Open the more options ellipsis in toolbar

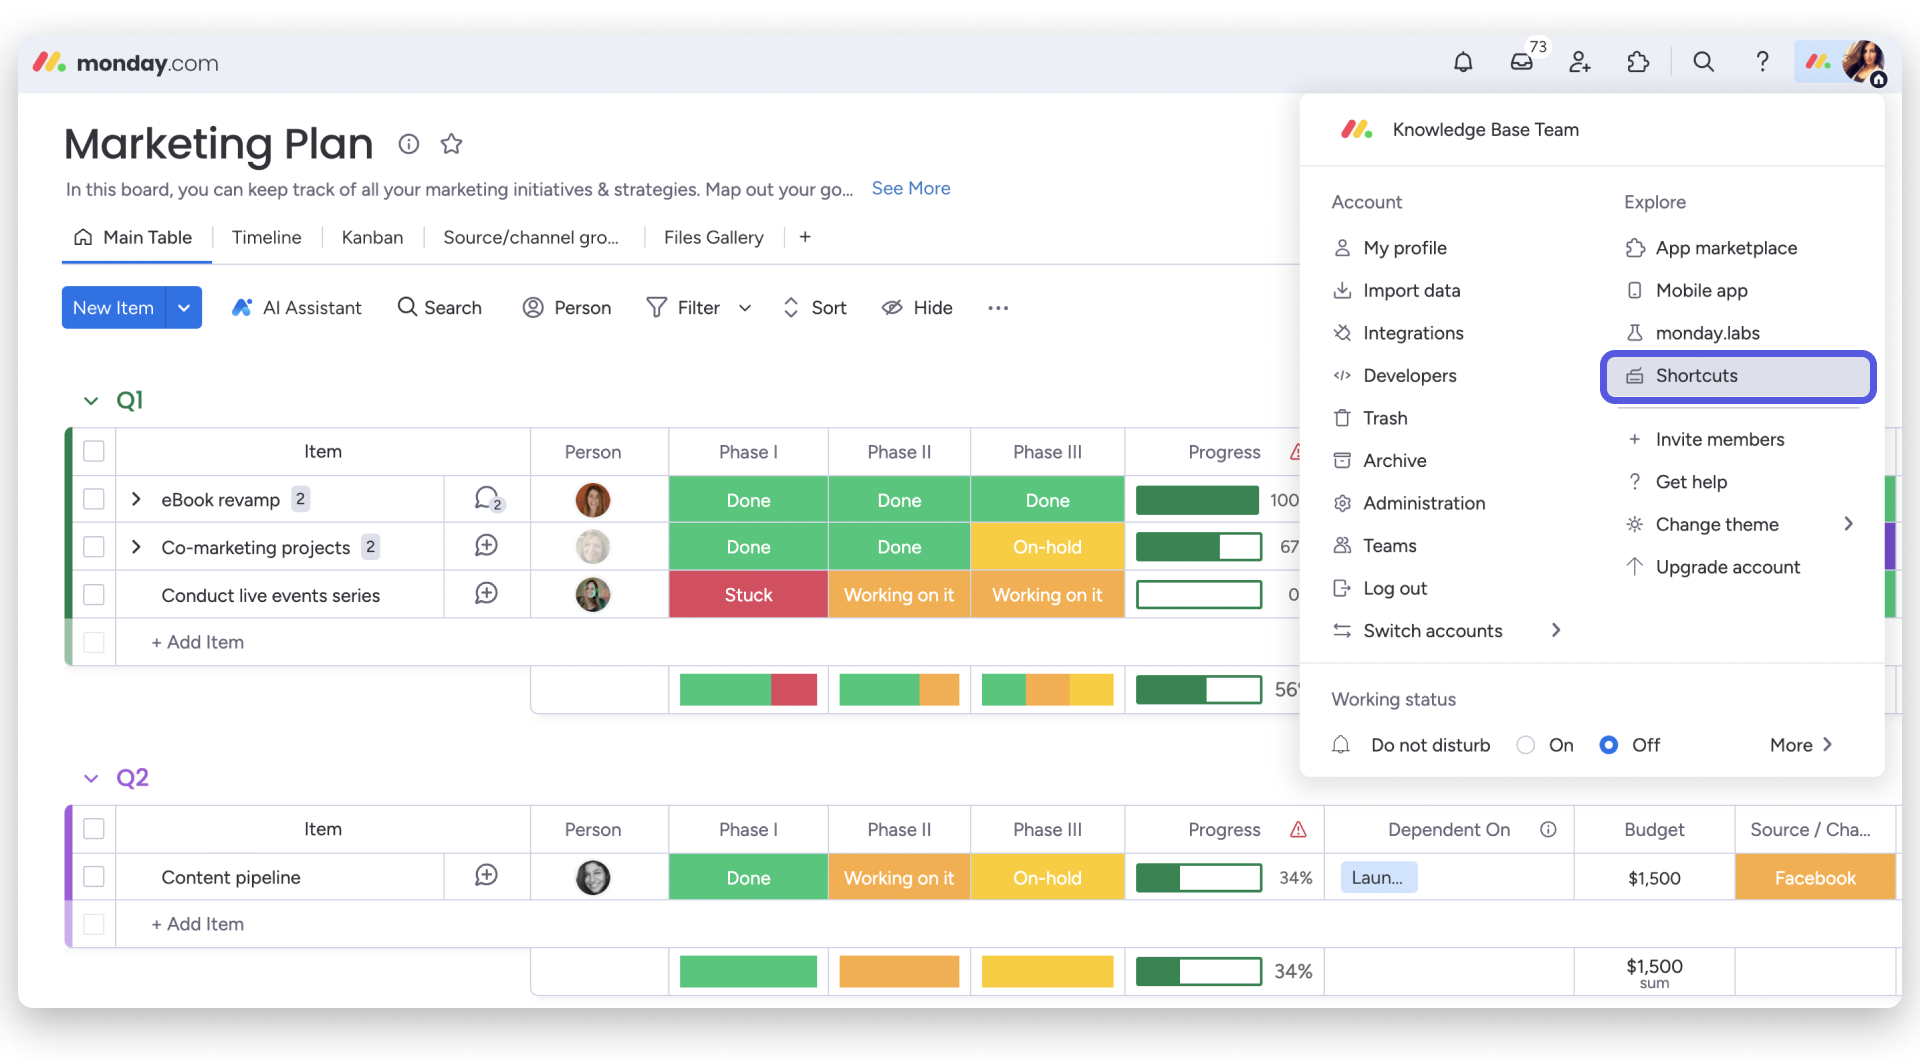point(998,308)
